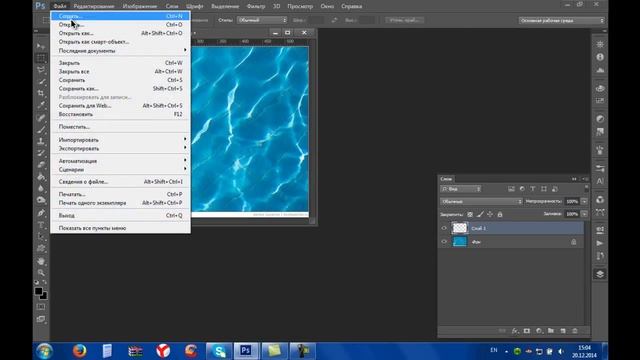Image resolution: width=640 pixels, height=360 pixels.
Task: Toggle smart object filter icon
Action: click(x=555, y=189)
